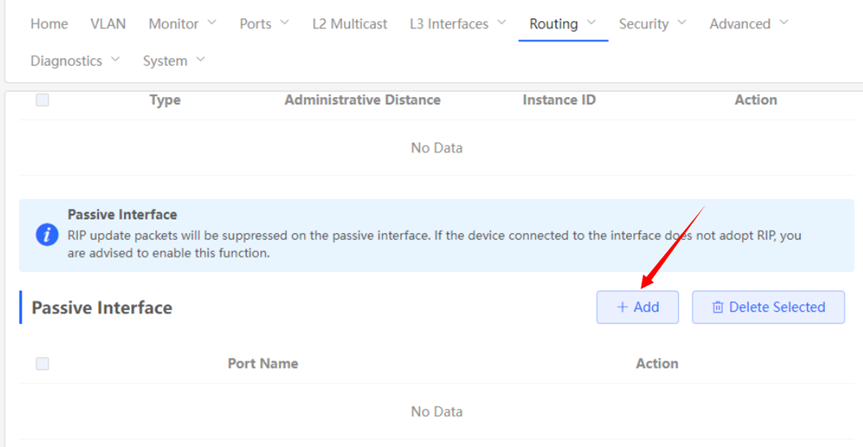Click the plus icon on Add button

[x=622, y=307]
